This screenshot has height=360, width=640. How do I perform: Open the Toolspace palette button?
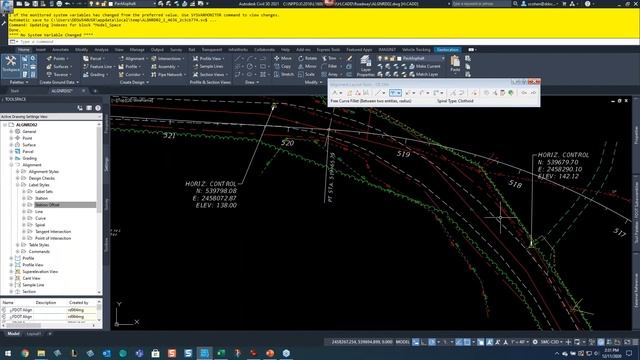pos(11,65)
